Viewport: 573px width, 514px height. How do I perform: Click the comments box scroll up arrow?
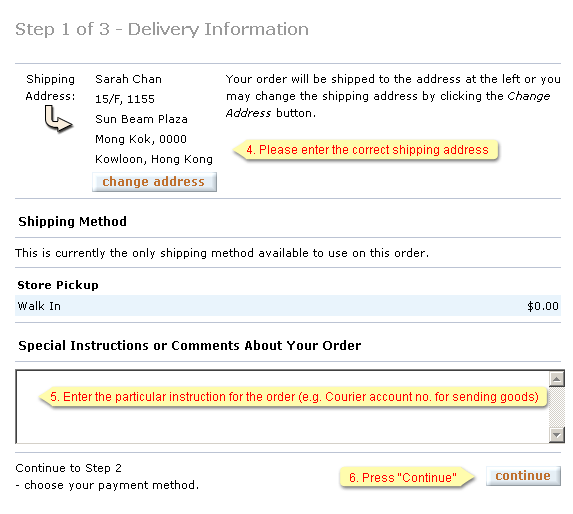click(x=557, y=379)
